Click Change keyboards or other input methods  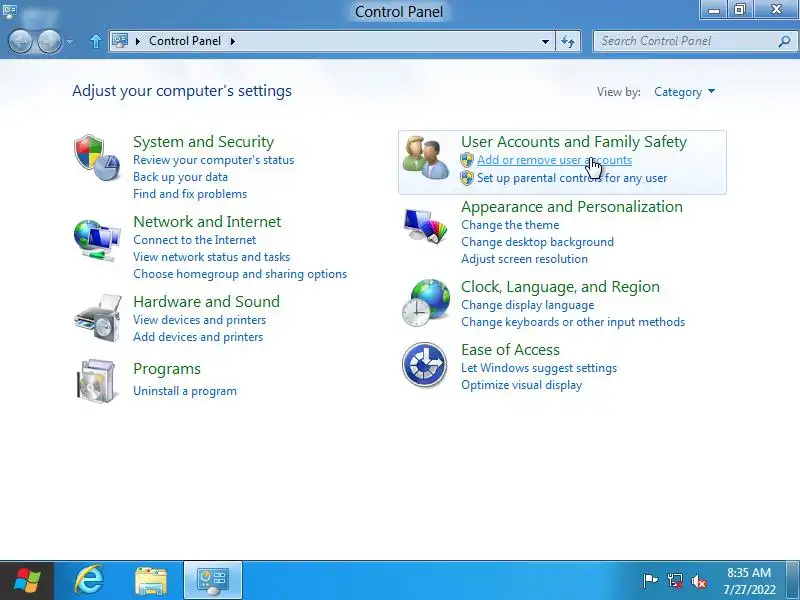click(x=573, y=322)
